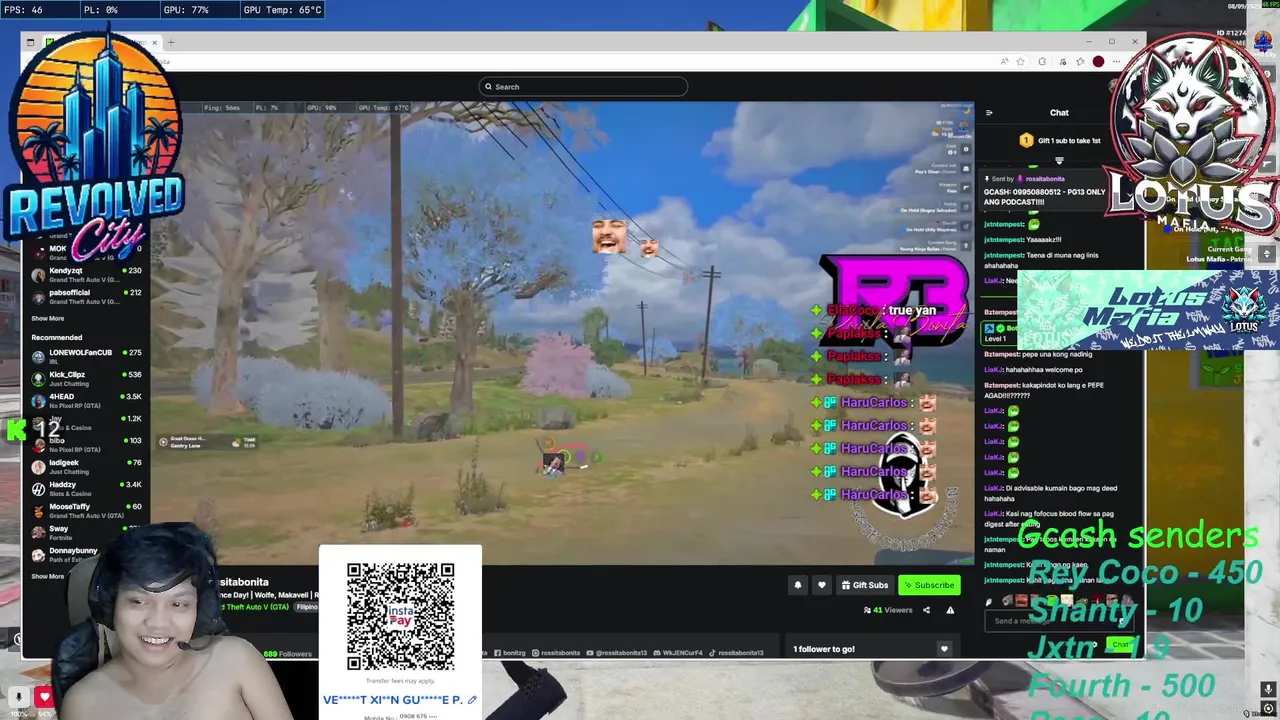
Task: Click the Kendyzqt channel avatar
Action: [38, 275]
